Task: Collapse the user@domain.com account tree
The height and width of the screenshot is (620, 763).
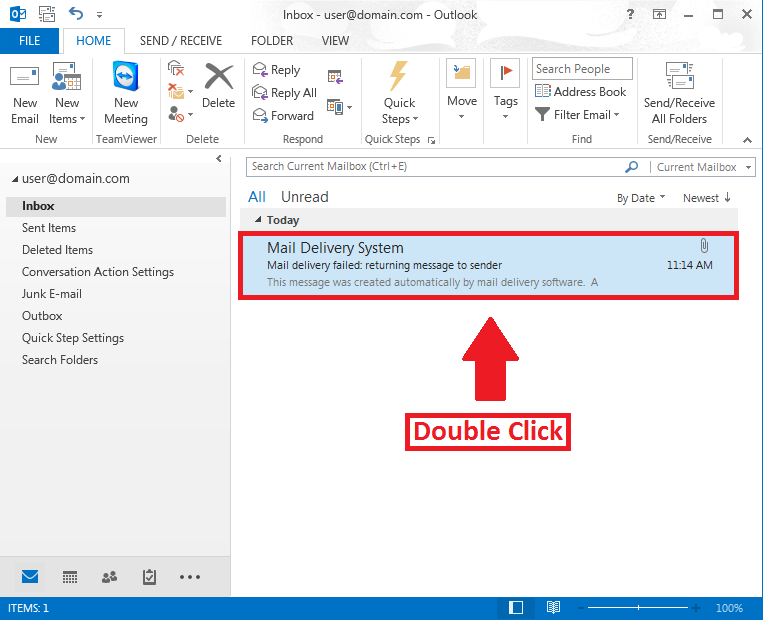Action: tap(15, 179)
